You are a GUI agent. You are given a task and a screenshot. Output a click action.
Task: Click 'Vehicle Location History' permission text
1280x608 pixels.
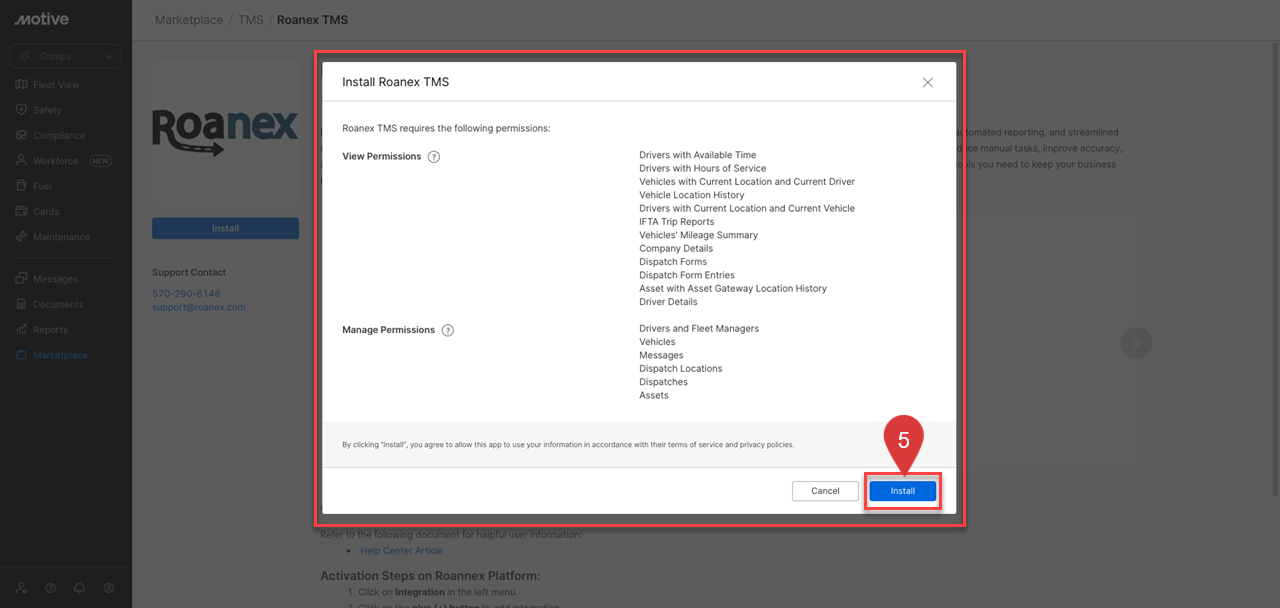[692, 196]
